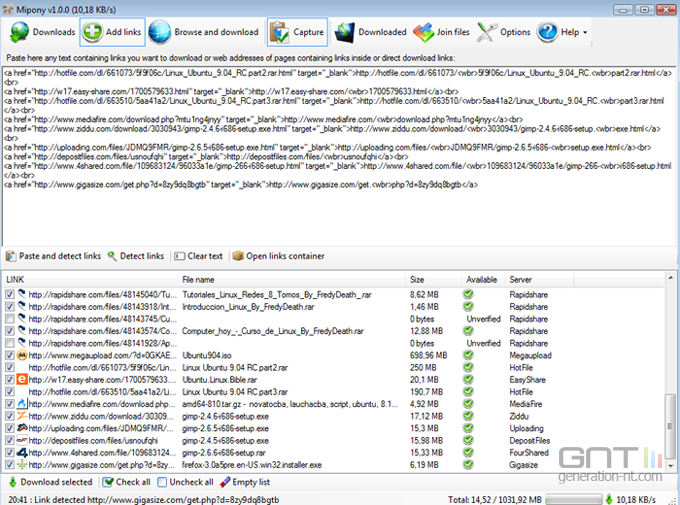Viewport: 680px width, 505px height.
Task: Sort list by File name column header
Action: 292,280
